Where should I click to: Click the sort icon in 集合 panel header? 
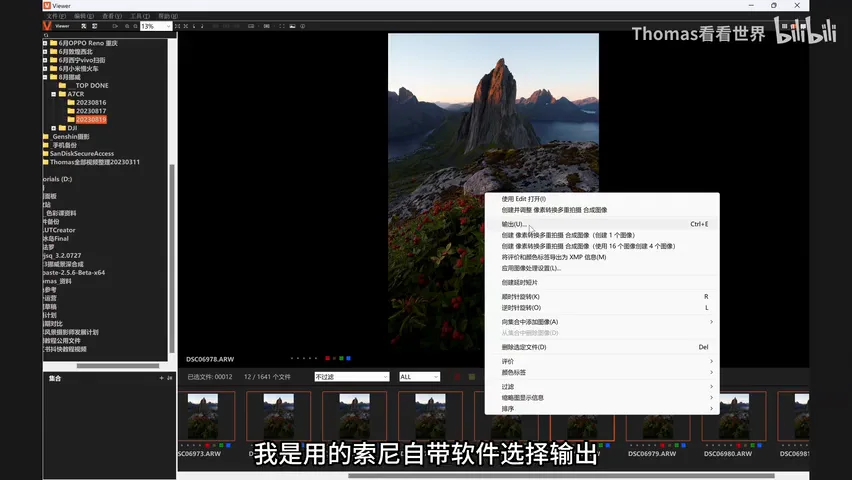[x=170, y=378]
